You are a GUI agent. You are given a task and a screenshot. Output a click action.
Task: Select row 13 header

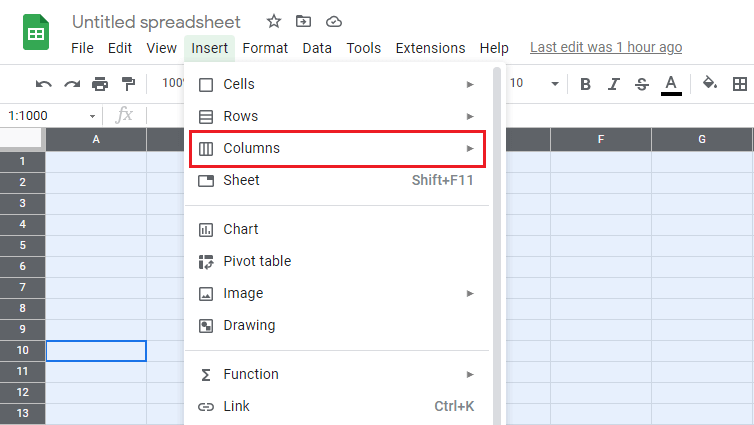click(x=23, y=413)
